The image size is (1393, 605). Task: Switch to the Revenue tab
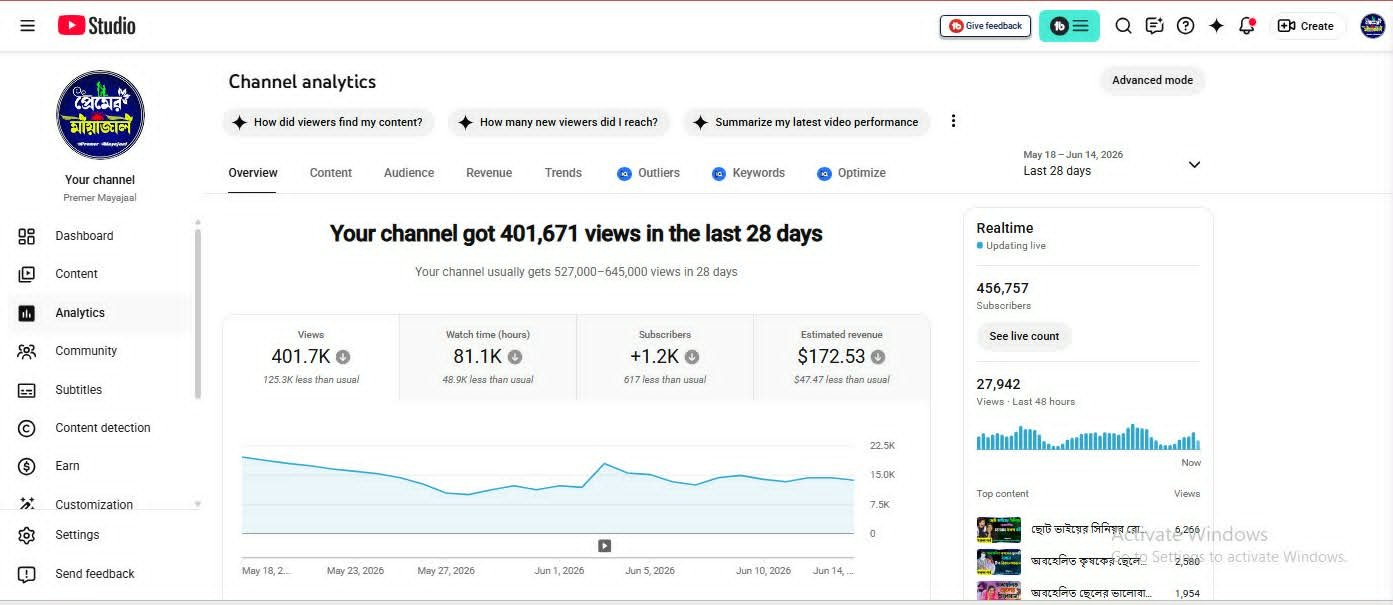(x=489, y=173)
